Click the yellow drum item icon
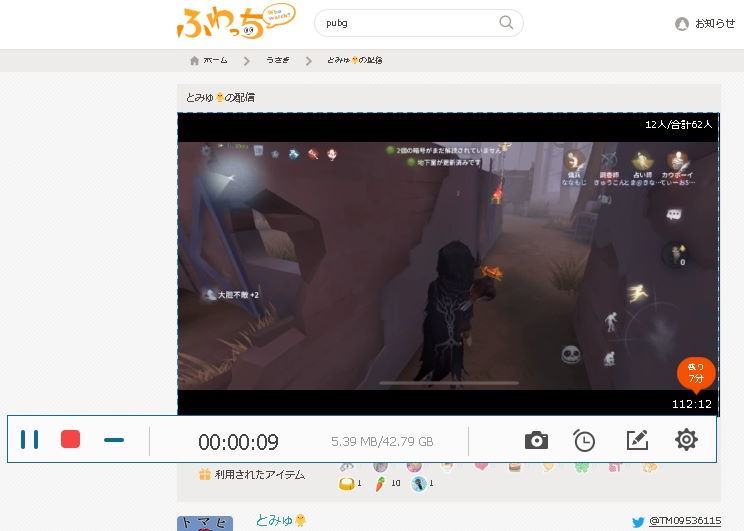The width and height of the screenshot is (744, 531). click(347, 484)
